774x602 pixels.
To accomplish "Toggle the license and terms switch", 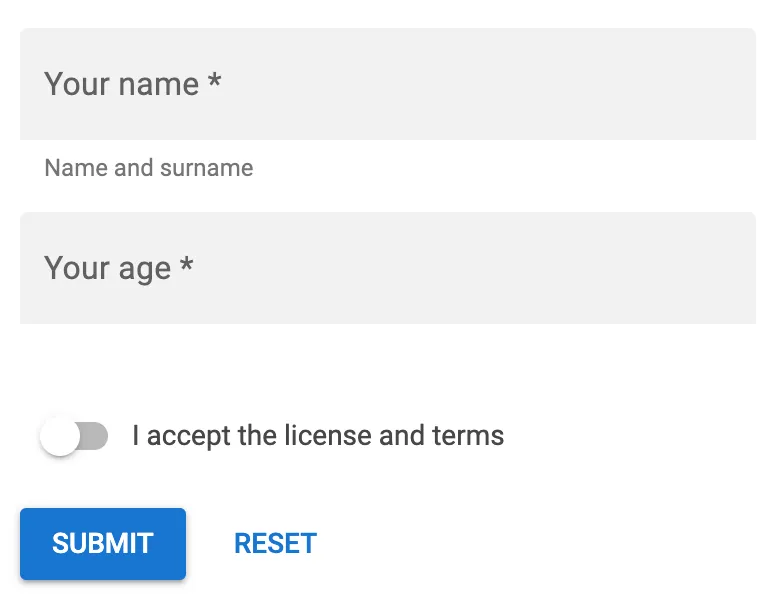I will point(74,437).
